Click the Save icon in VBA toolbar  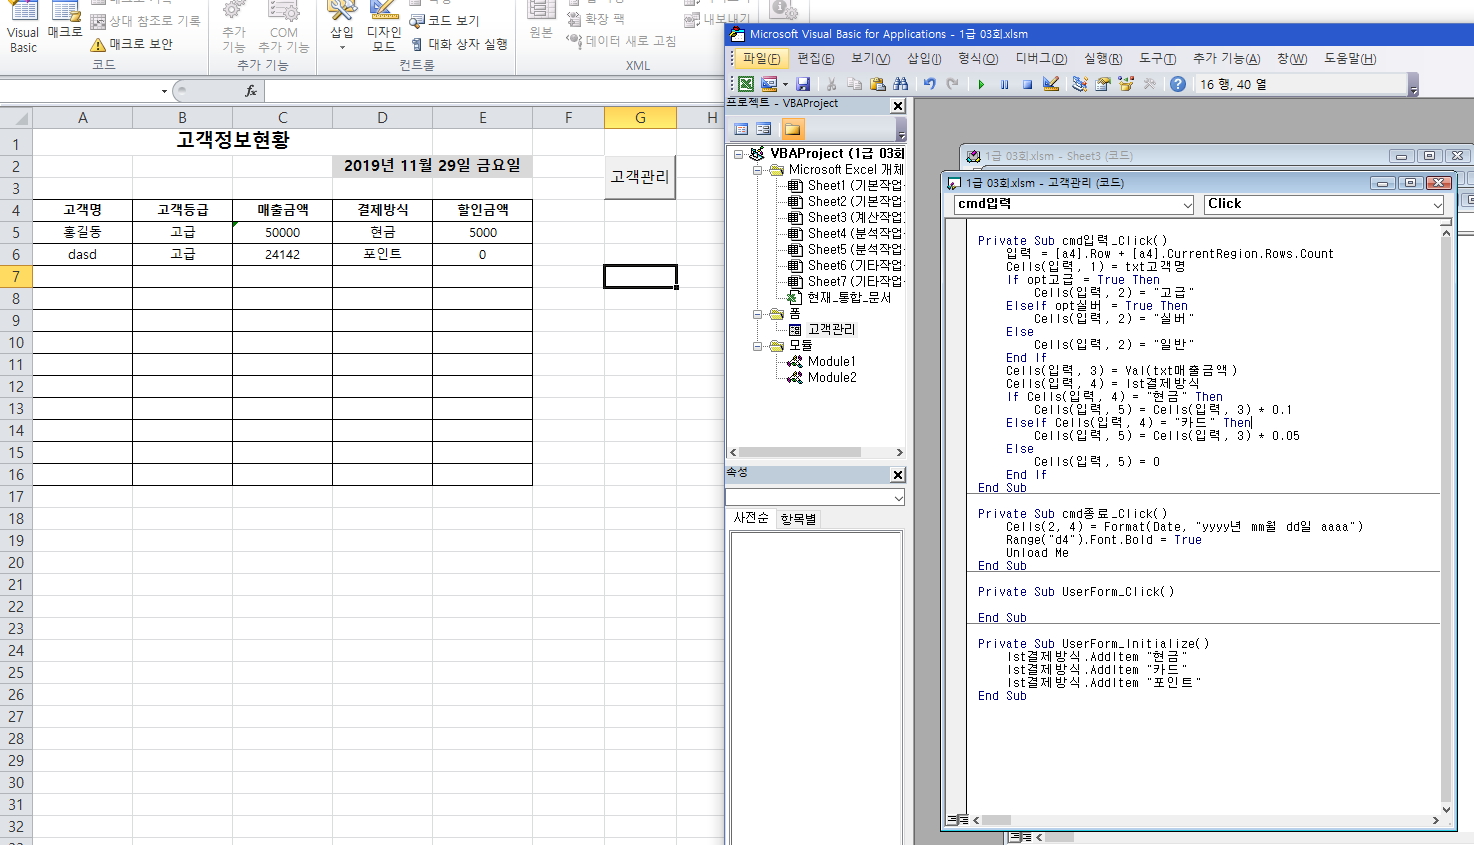point(803,85)
